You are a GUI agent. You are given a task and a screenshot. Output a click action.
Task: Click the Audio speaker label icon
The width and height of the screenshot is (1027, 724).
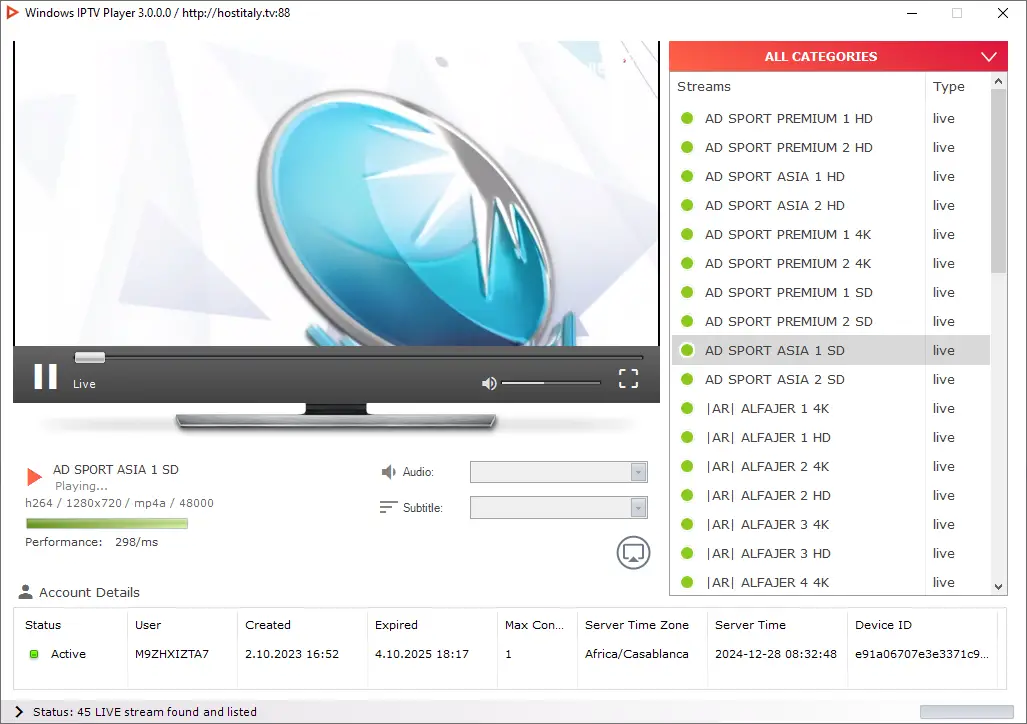pyautogui.click(x=388, y=472)
